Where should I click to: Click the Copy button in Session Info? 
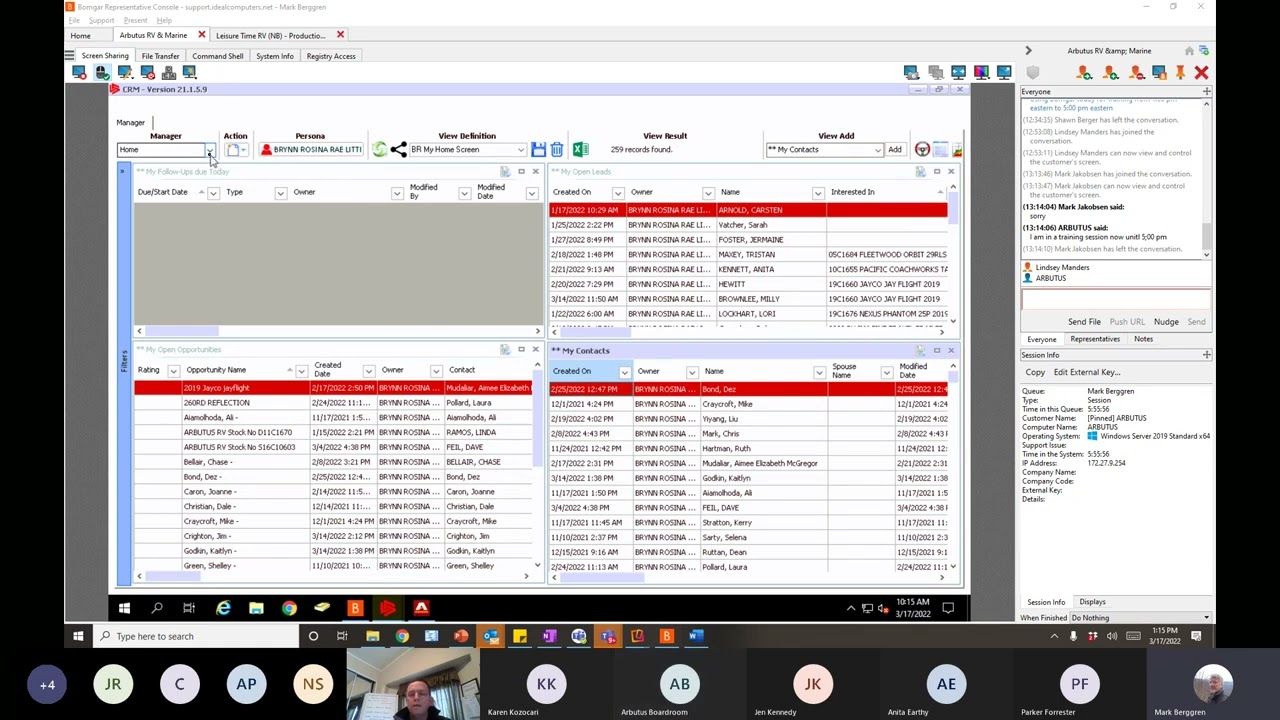pos(1035,372)
